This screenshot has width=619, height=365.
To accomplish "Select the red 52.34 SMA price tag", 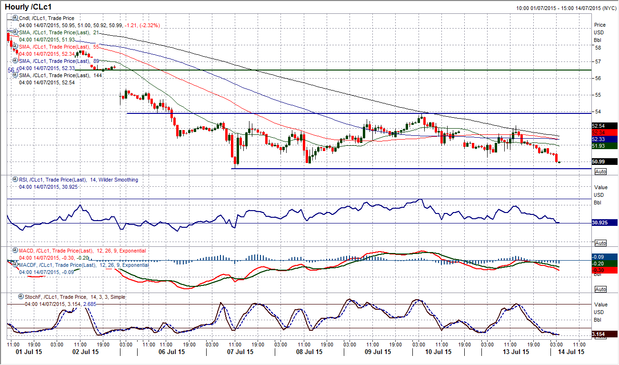I will pyautogui.click(x=604, y=133).
